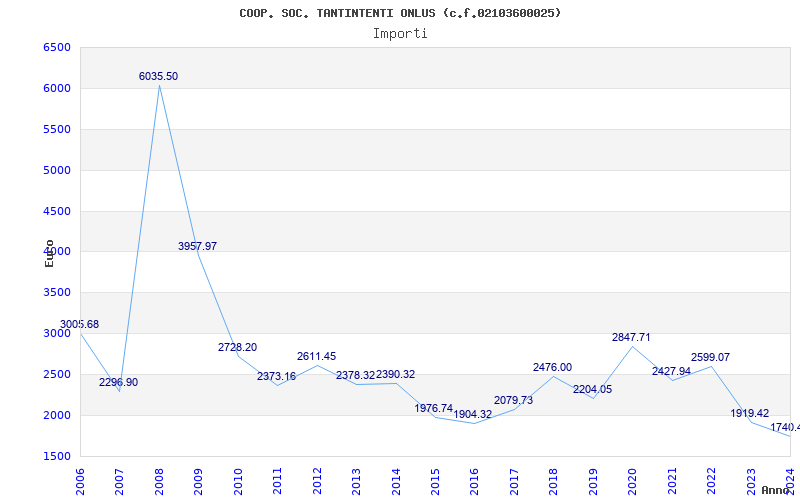Pick the 1976.74 data label
The image size is (800, 500).
tap(434, 408)
